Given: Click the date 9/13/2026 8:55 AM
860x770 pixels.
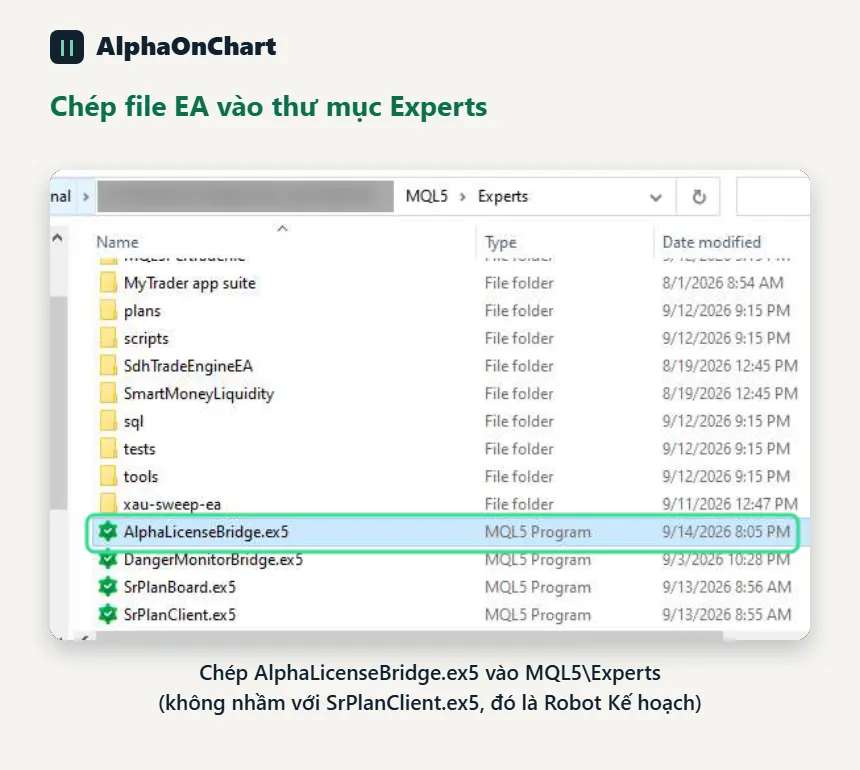Looking at the screenshot, I should click(726, 614).
